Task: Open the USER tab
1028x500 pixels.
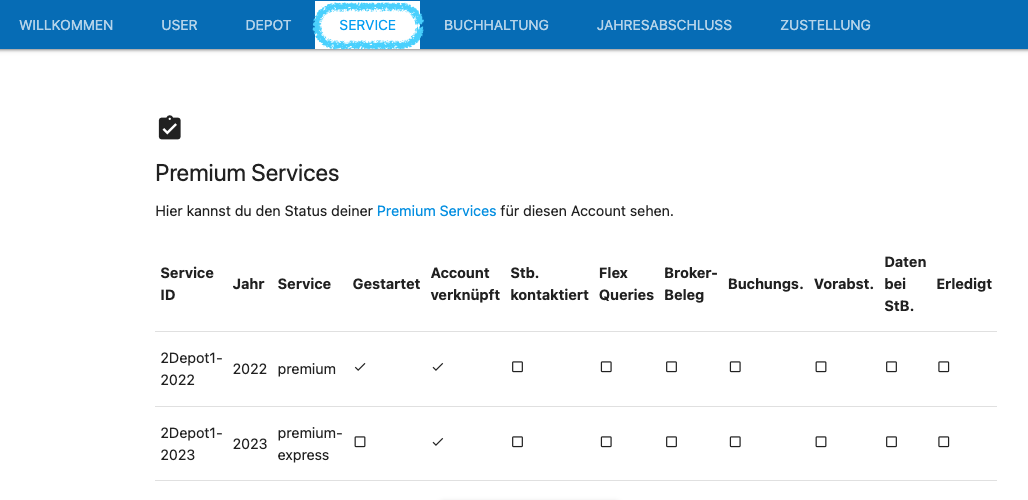Action: pyautogui.click(x=180, y=25)
